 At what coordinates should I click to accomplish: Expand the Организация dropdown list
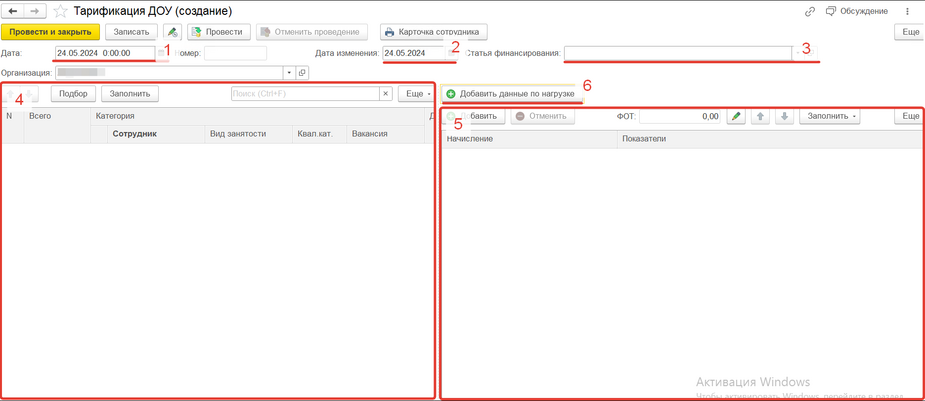coord(289,73)
